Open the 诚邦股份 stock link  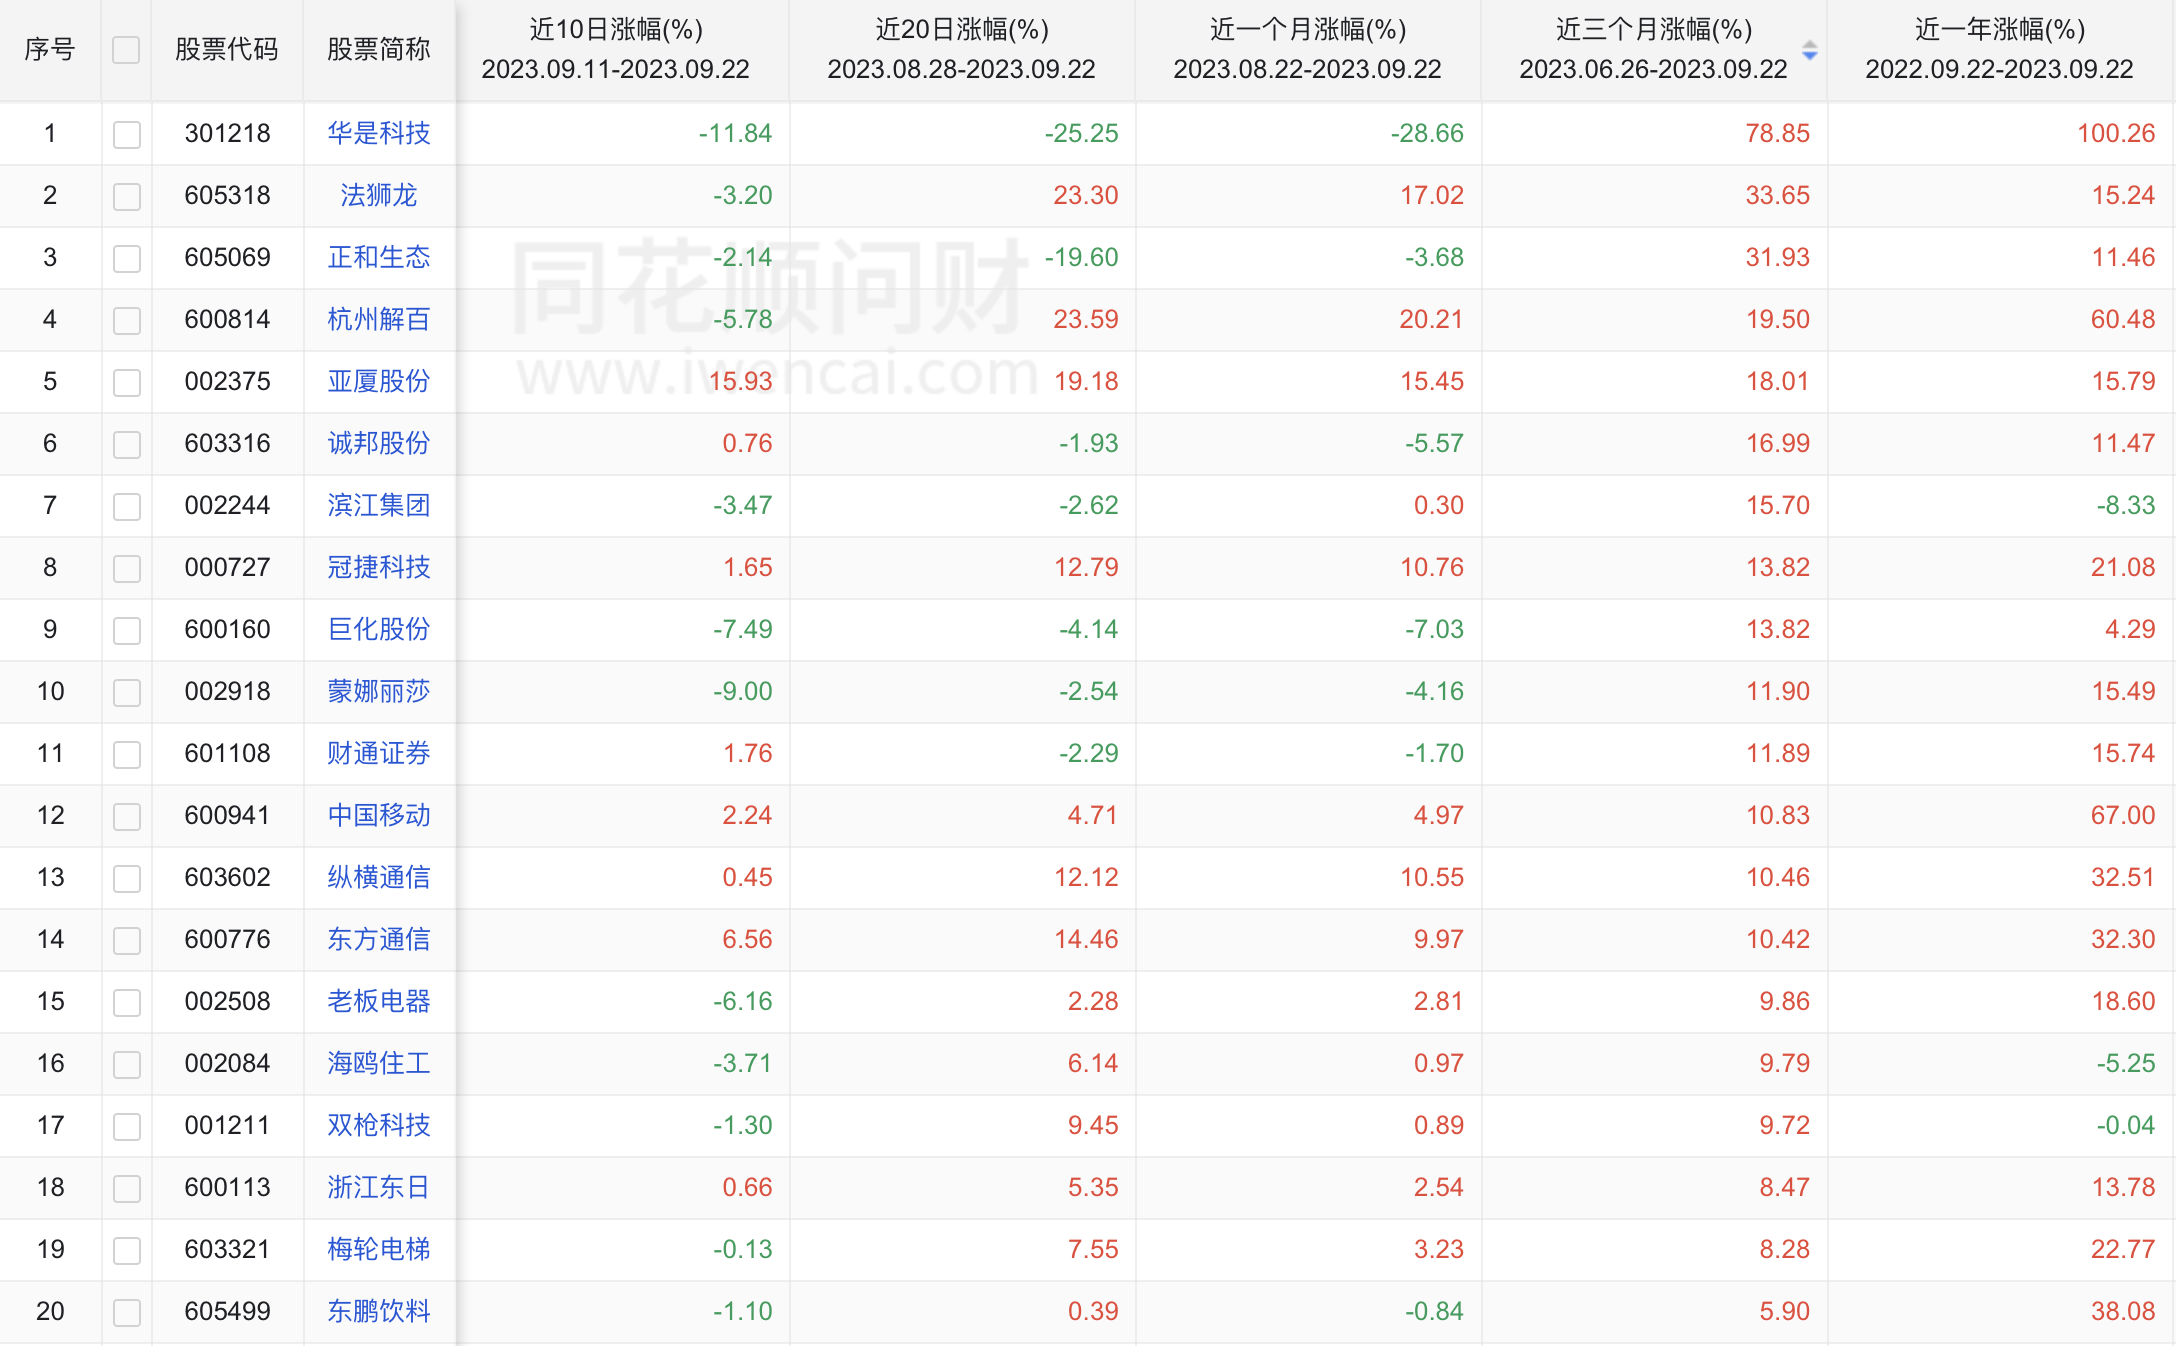pos(379,443)
